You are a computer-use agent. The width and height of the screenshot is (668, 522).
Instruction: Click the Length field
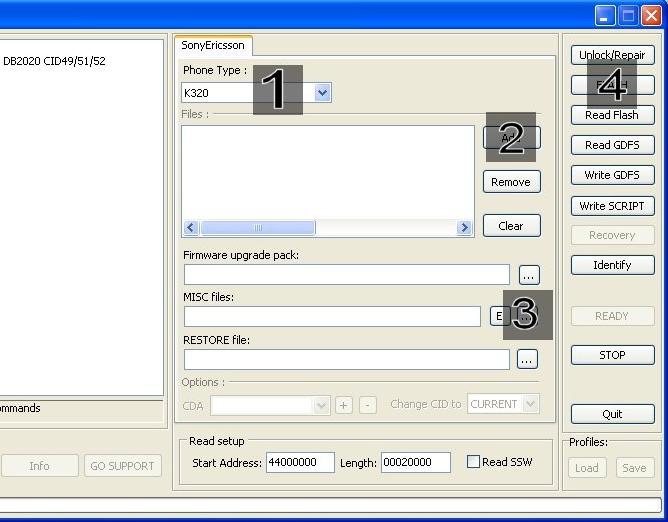pyautogui.click(x=416, y=462)
